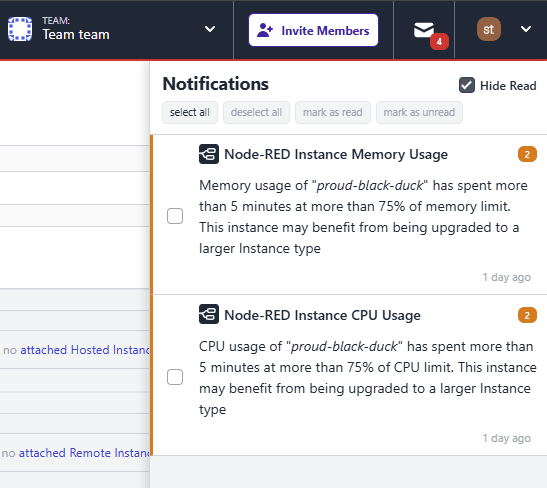Click the Node-RED icon beside CPU Usage
This screenshot has height=488, width=547.
(209, 314)
